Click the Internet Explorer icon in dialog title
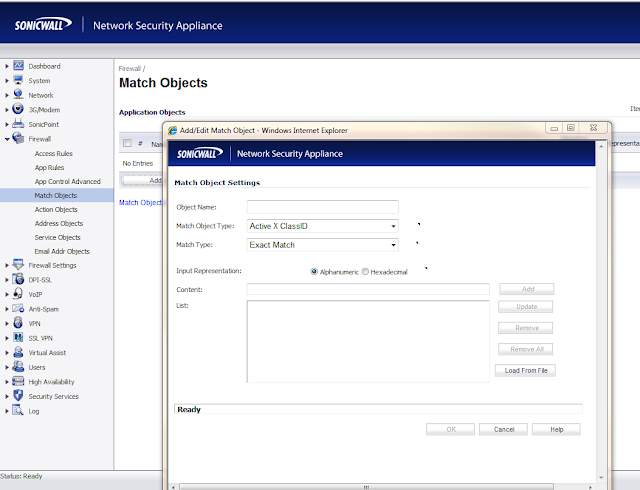Image resolution: width=640 pixels, height=490 pixels. click(173, 130)
